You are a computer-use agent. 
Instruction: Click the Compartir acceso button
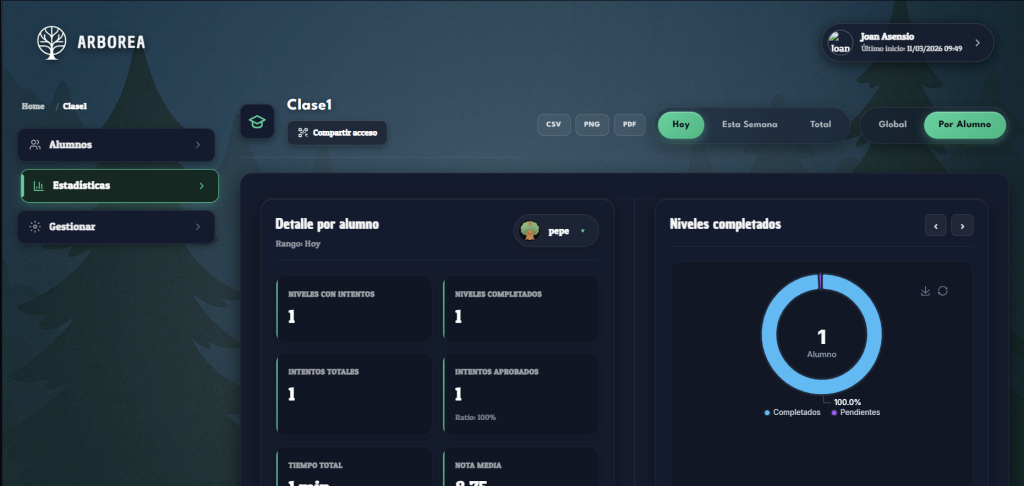(x=337, y=132)
